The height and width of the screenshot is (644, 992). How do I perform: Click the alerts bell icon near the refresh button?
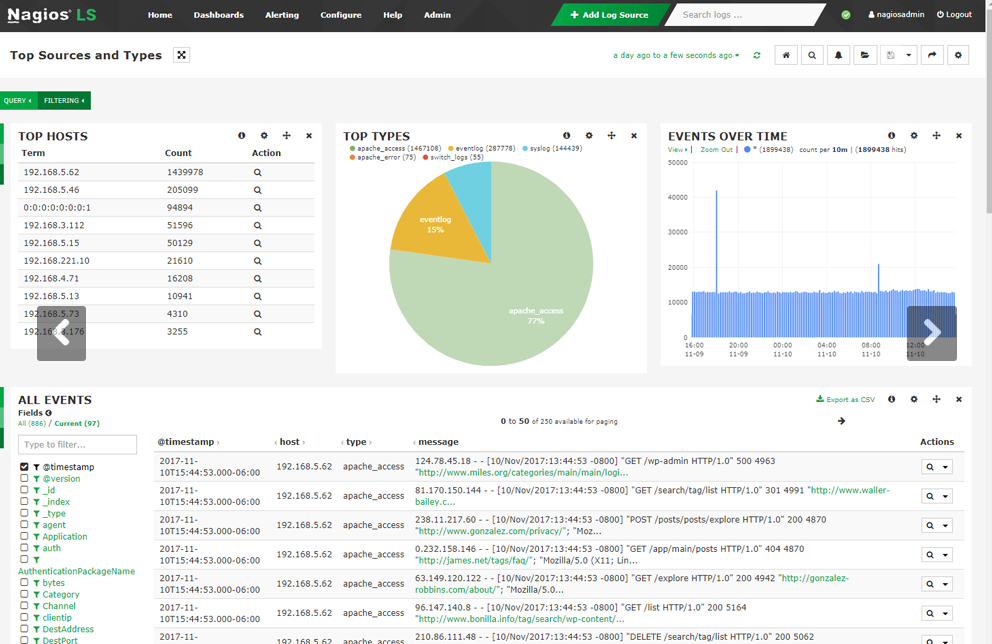coord(839,55)
